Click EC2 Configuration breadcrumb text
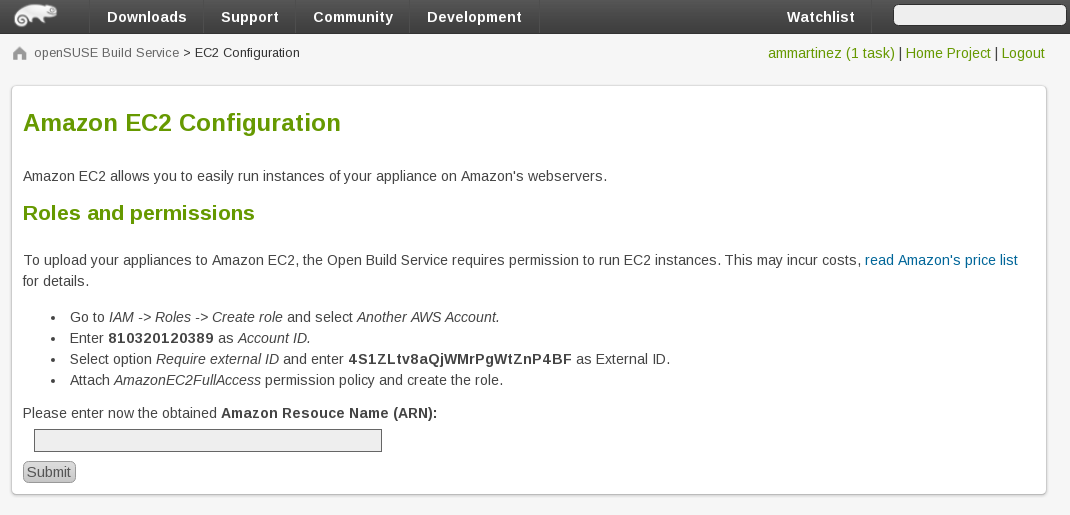Image resolution: width=1070 pixels, height=515 pixels. [x=247, y=53]
